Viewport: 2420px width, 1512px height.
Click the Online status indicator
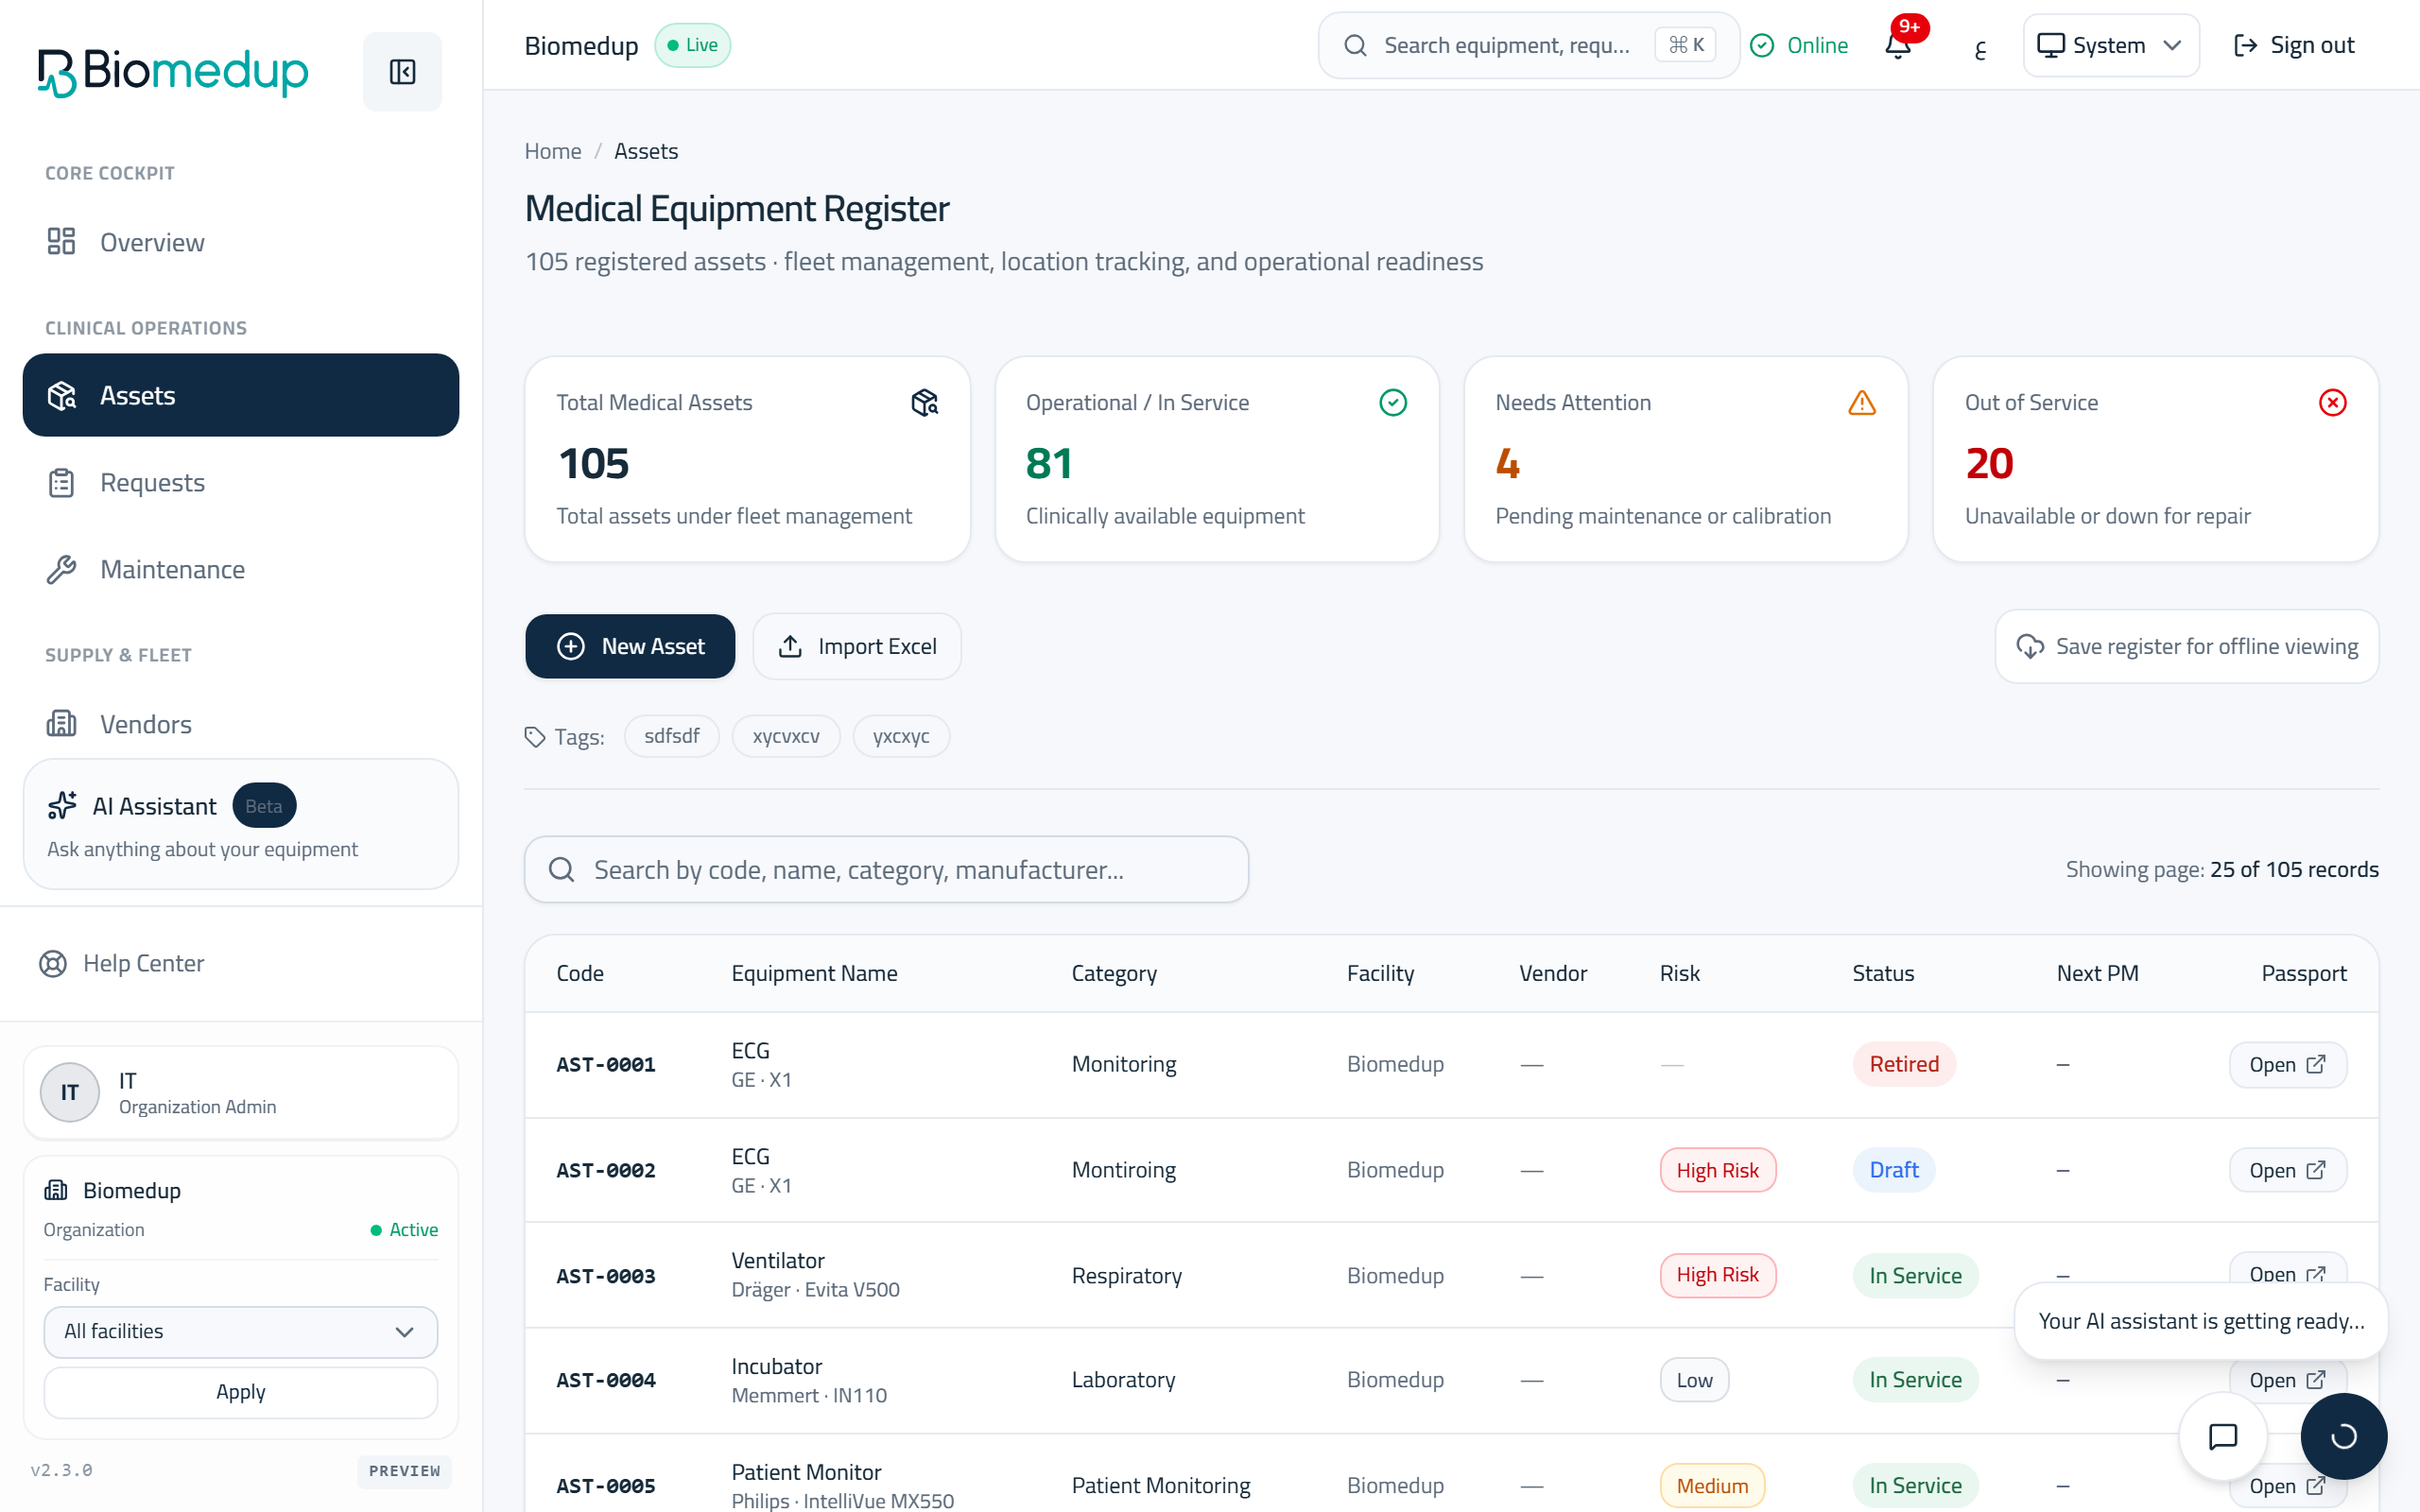(x=1799, y=45)
